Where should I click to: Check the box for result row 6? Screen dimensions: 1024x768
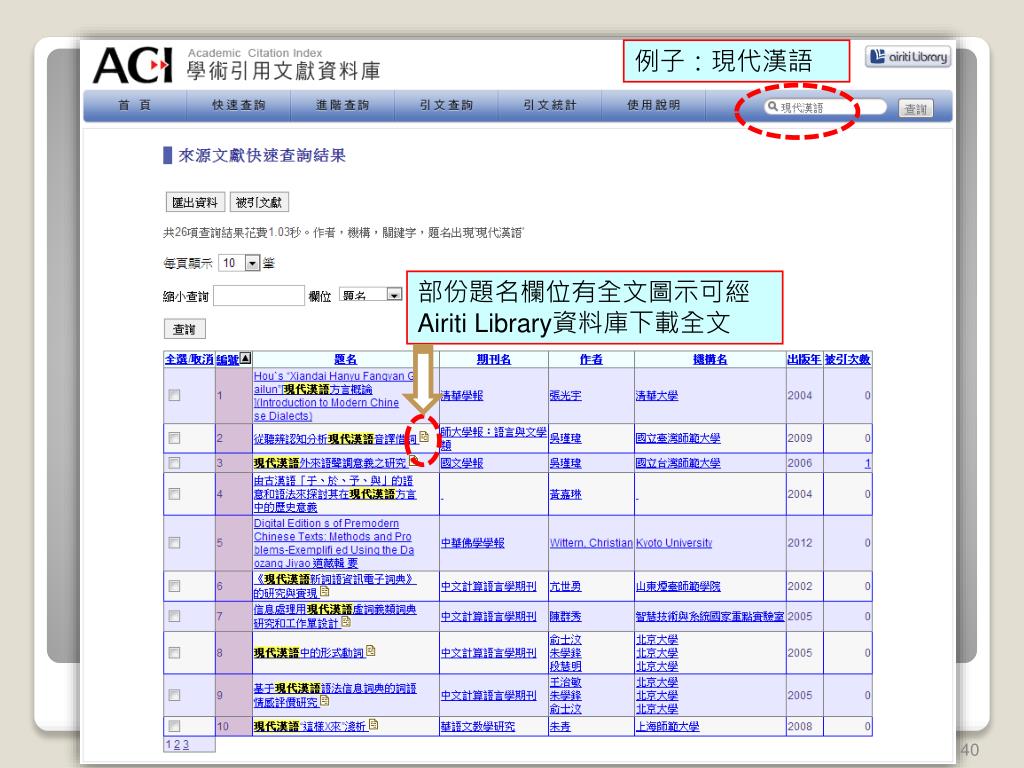pyautogui.click(x=174, y=586)
